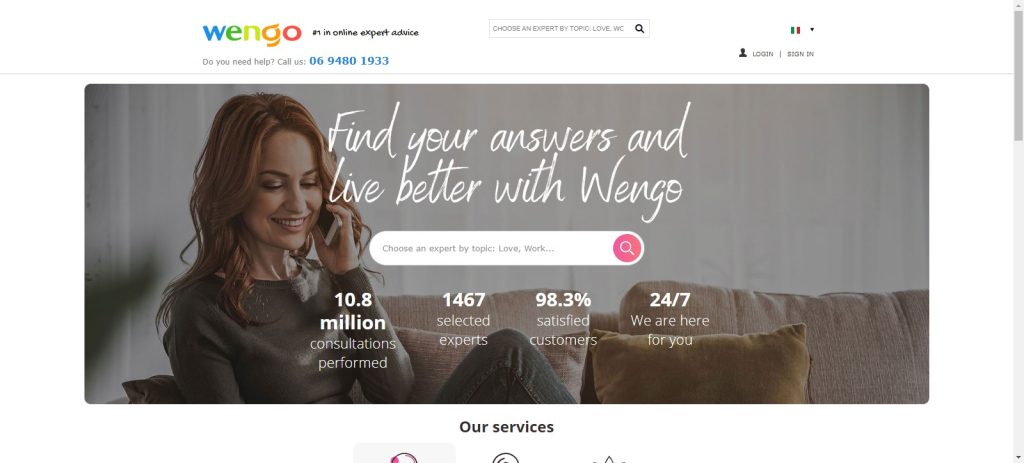Select the lotus-shaped service icon
This screenshot has width=1024, height=463.
(x=609, y=459)
